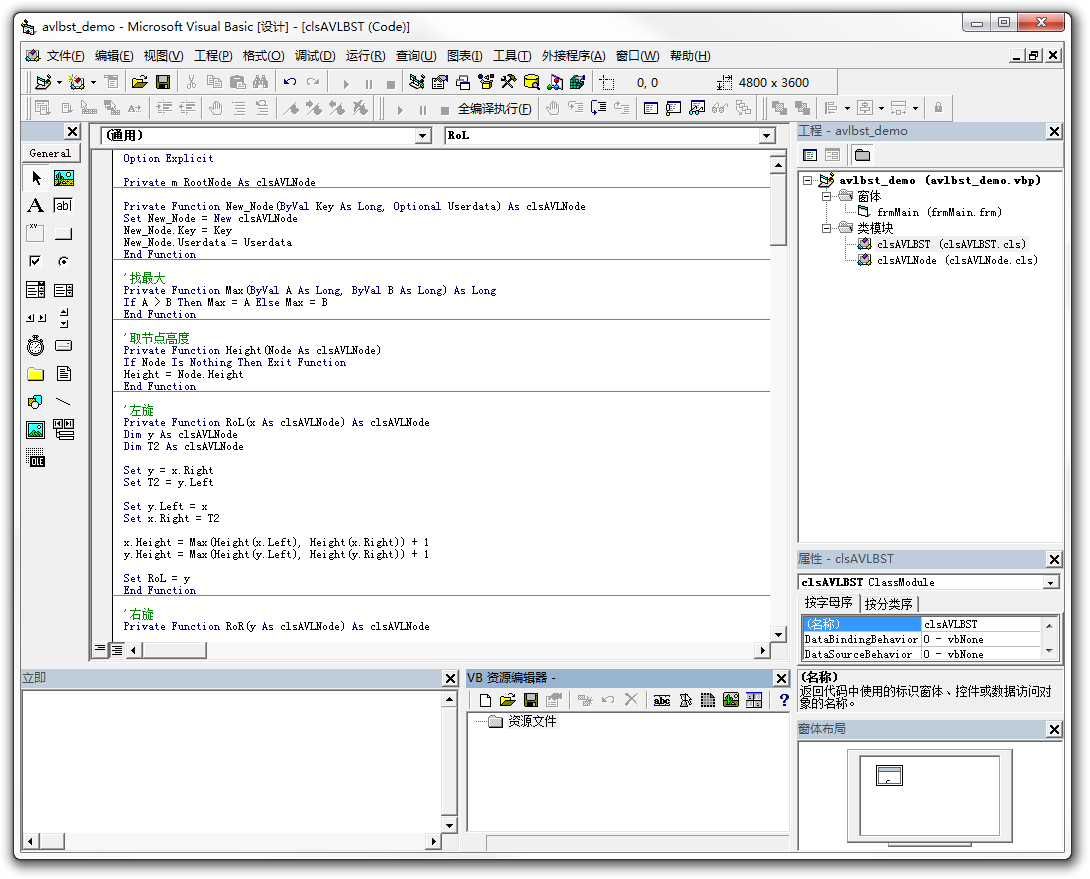
Task: Choose the Label control (letter A)
Action: (x=36, y=206)
